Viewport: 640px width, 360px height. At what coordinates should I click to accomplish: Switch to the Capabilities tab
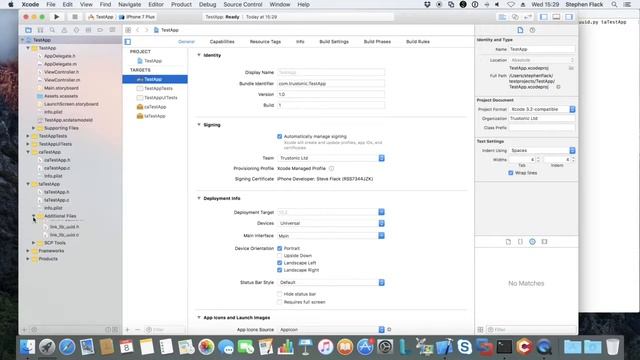tap(222, 42)
